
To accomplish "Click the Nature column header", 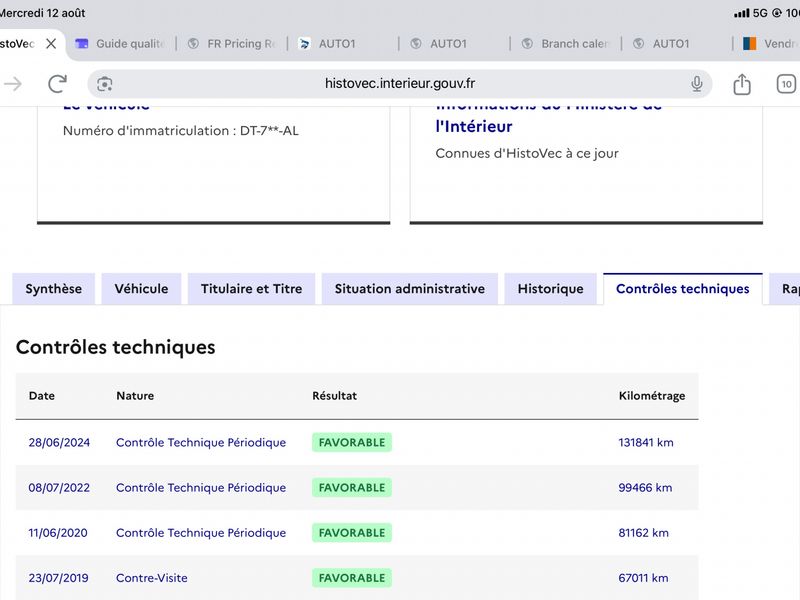I will [135, 396].
